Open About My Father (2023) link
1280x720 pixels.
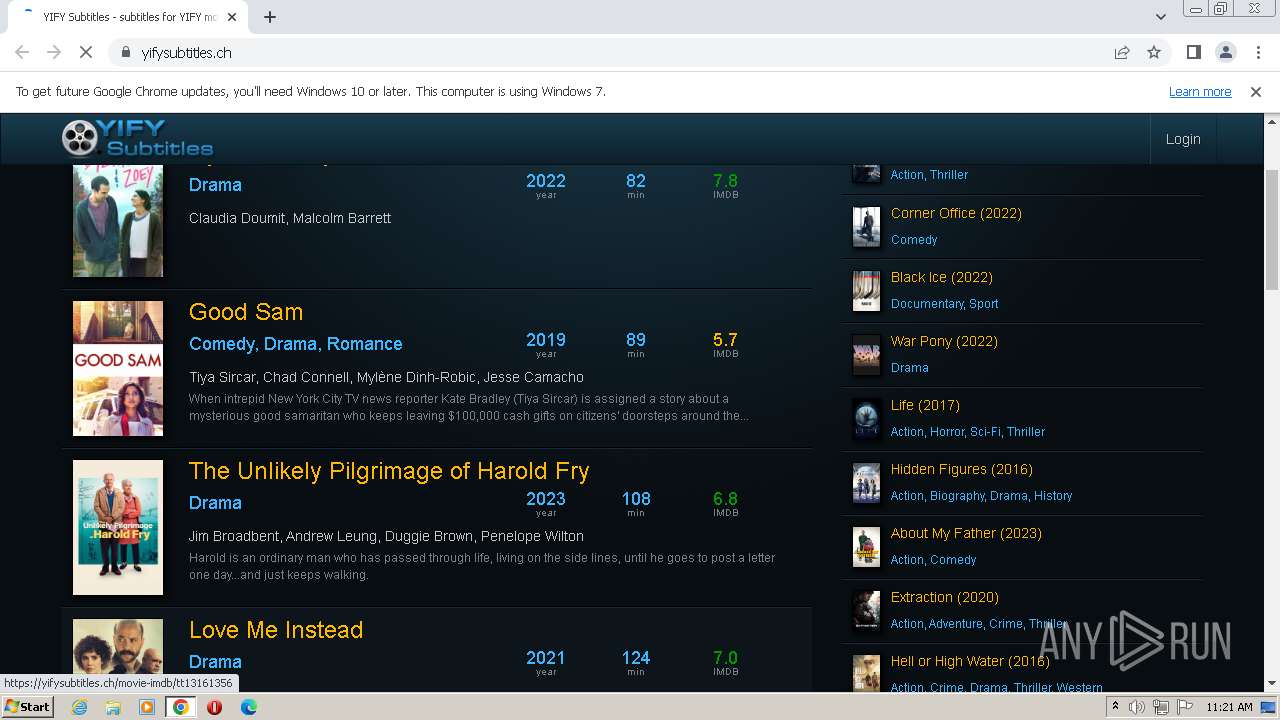click(966, 533)
